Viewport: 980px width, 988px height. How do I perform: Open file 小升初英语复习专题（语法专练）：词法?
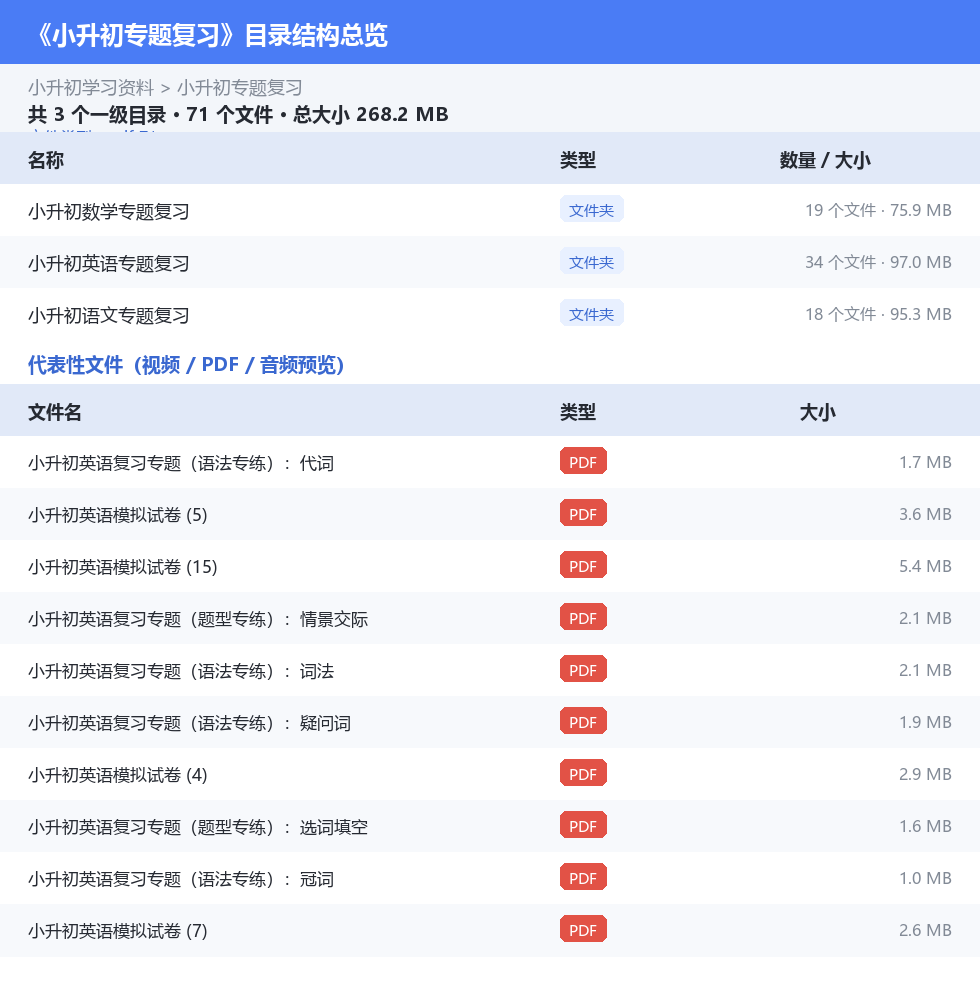(x=181, y=671)
